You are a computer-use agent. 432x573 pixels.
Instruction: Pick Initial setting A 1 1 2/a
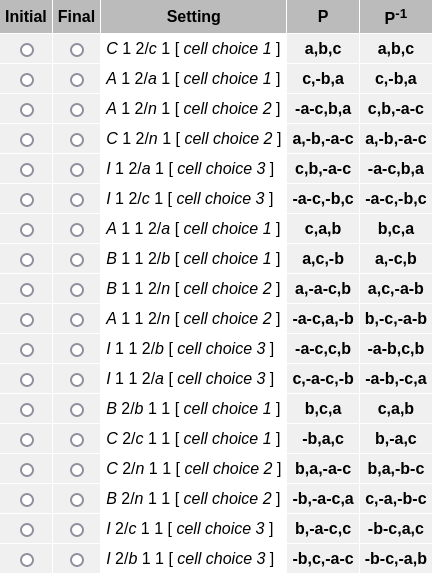click(27, 229)
